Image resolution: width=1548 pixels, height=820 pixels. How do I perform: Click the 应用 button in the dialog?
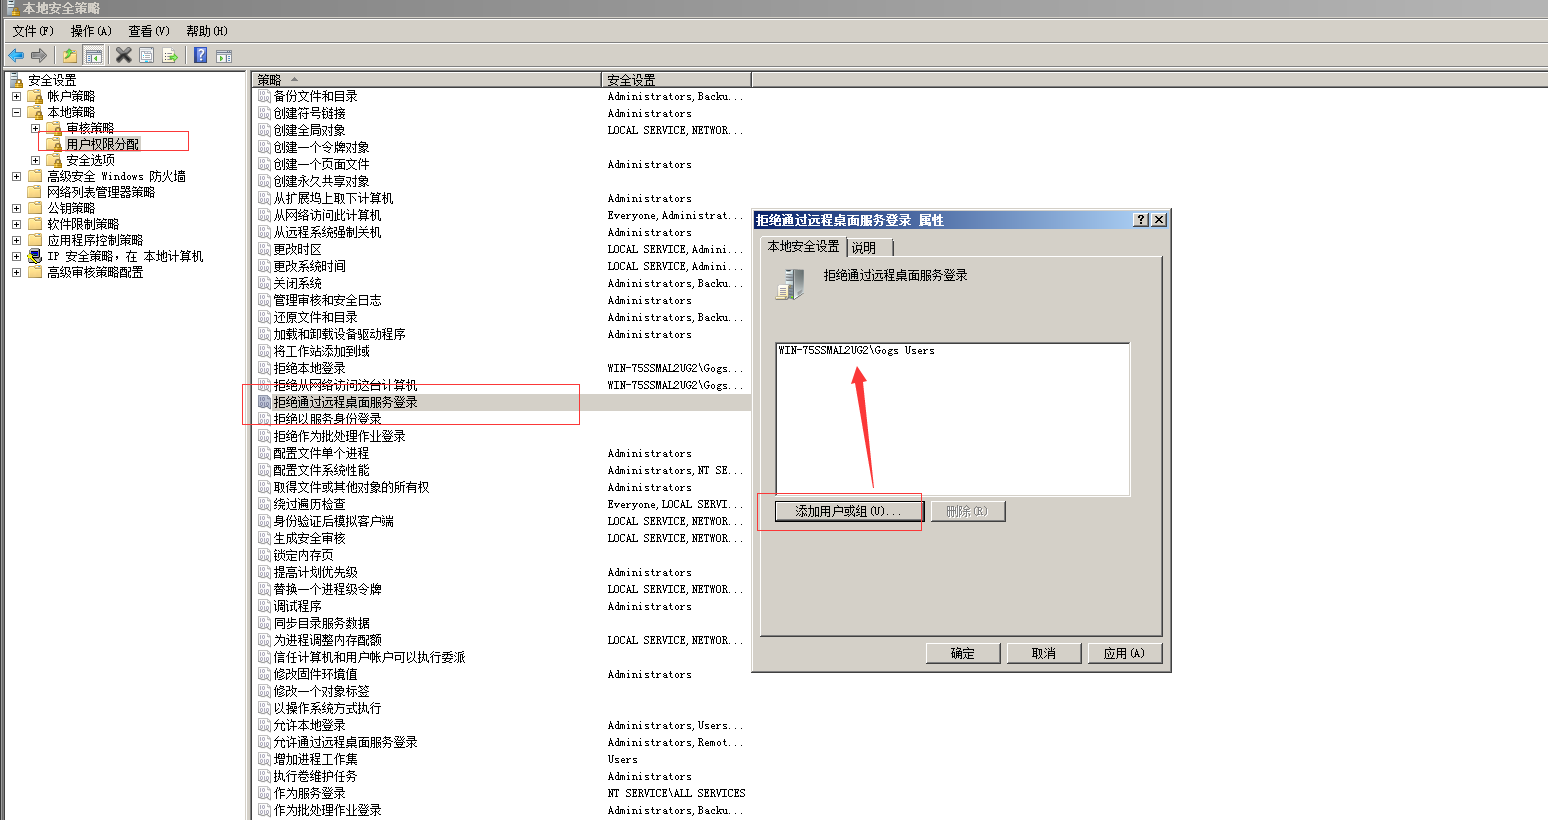coord(1124,652)
